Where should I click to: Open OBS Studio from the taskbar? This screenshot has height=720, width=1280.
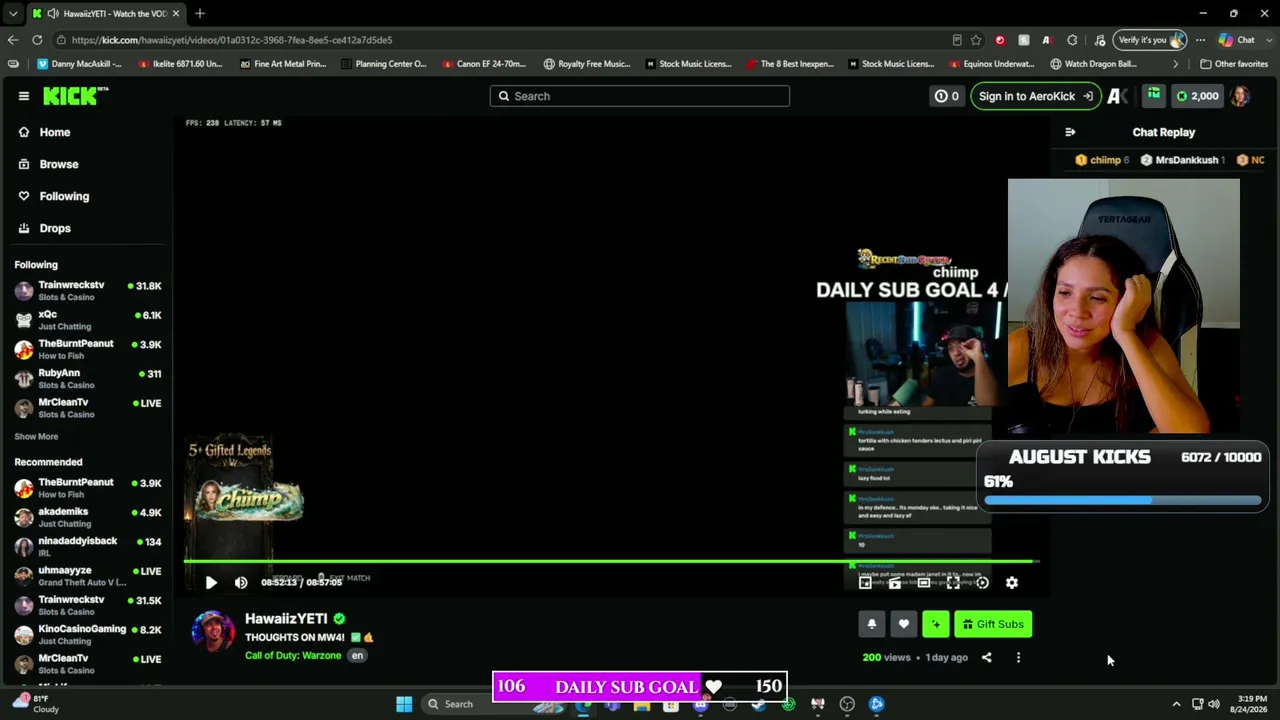point(847,704)
